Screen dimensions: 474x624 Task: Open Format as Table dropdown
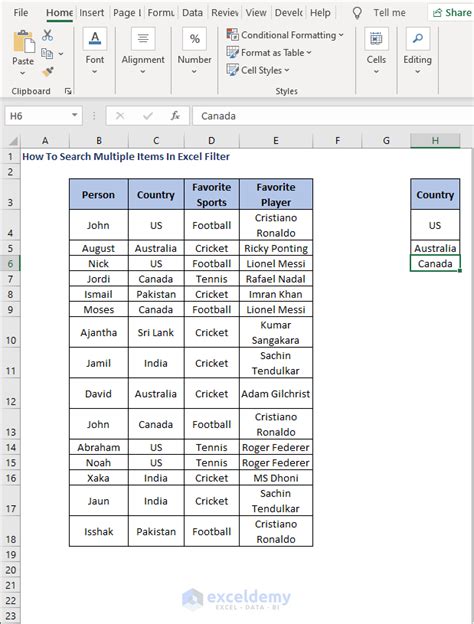click(269, 53)
